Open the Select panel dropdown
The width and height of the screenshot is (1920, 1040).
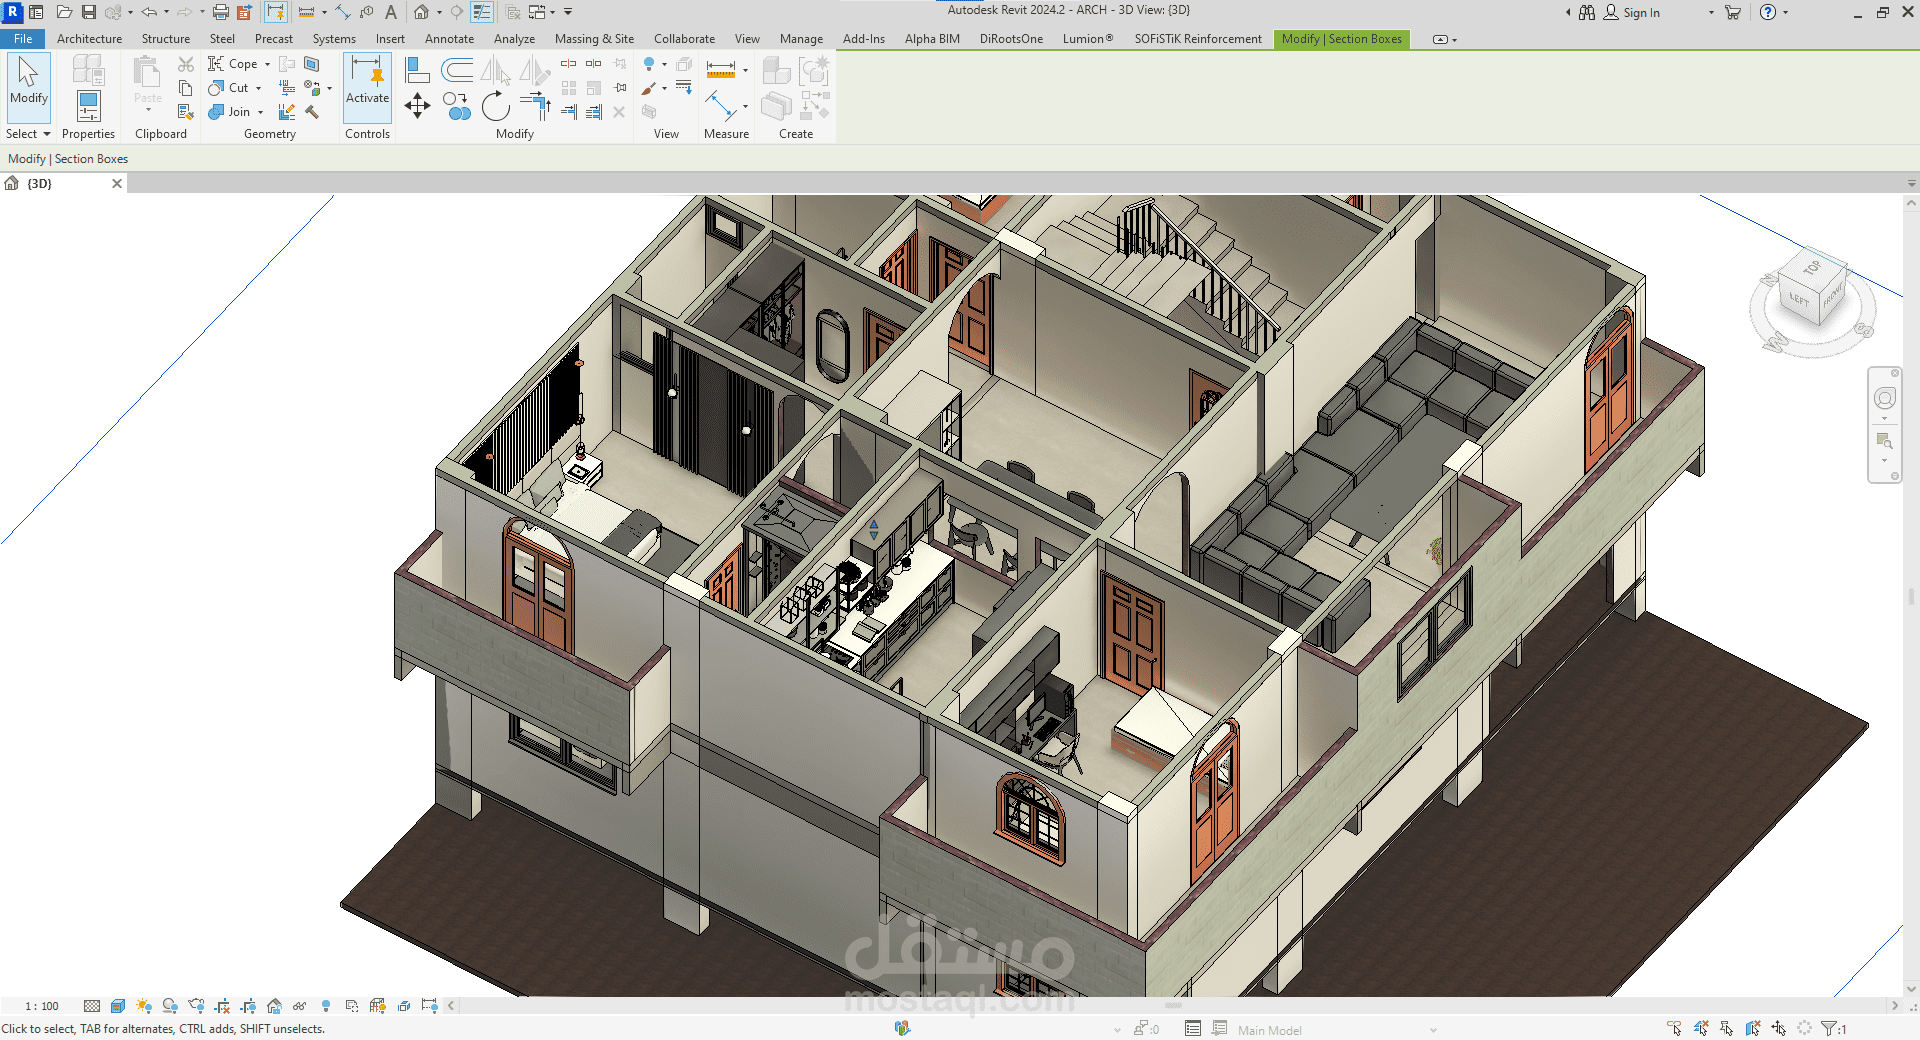[28, 134]
